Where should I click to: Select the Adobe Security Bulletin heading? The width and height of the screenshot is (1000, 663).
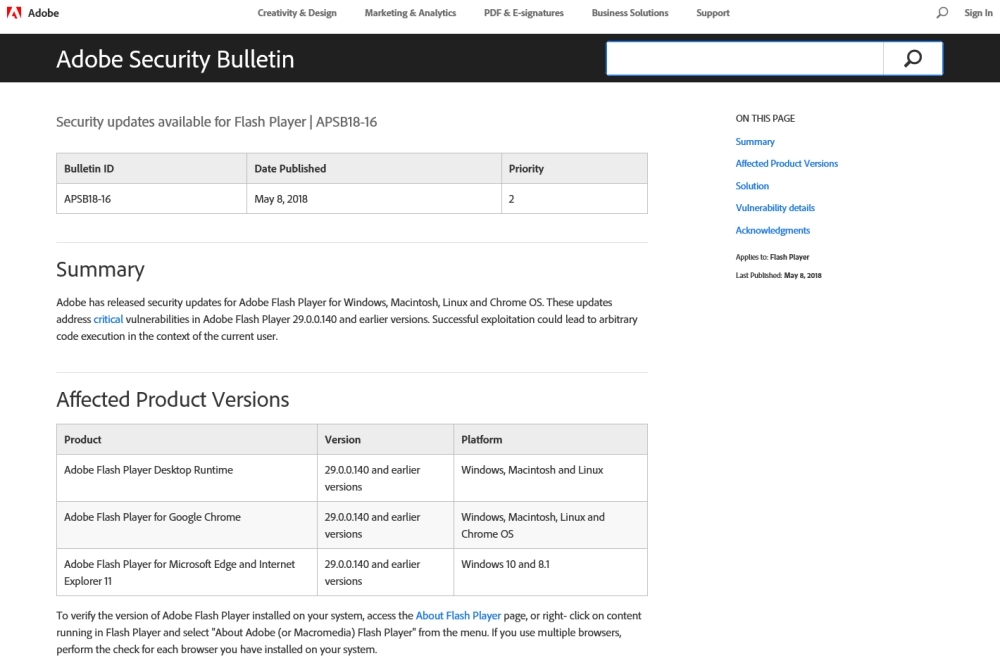click(x=175, y=59)
